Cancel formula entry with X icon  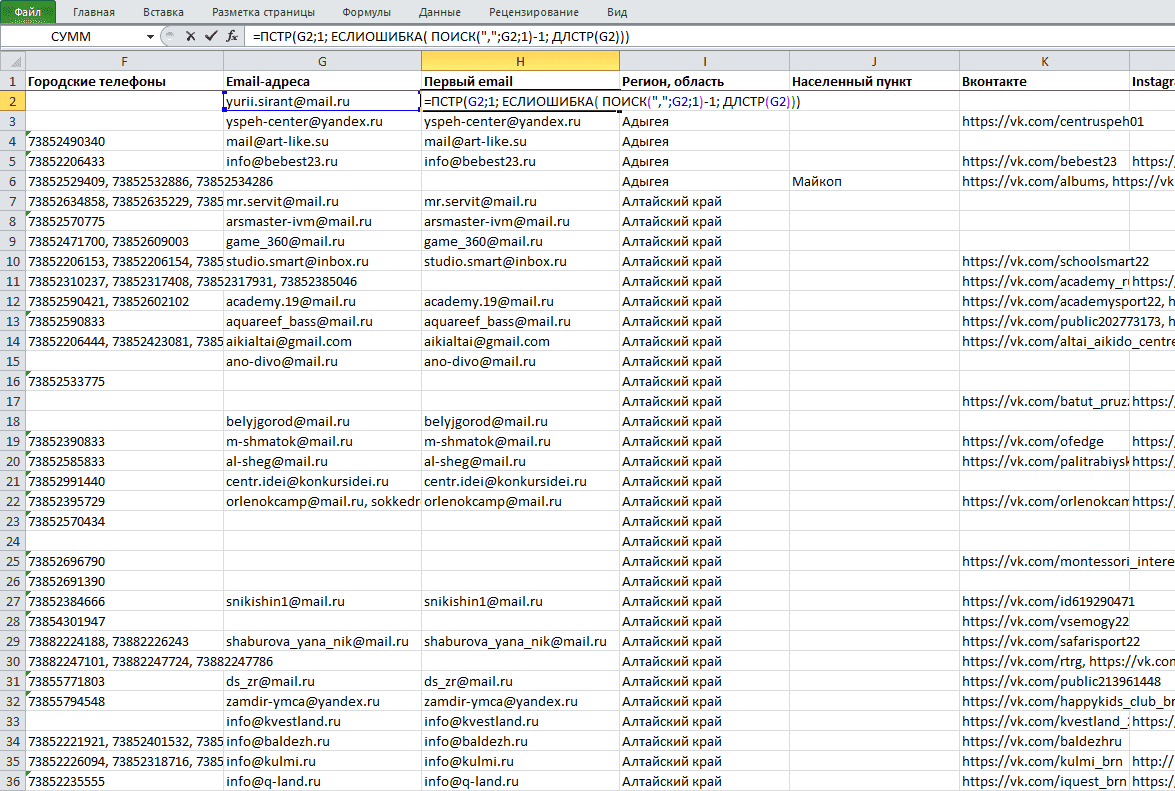click(x=190, y=36)
